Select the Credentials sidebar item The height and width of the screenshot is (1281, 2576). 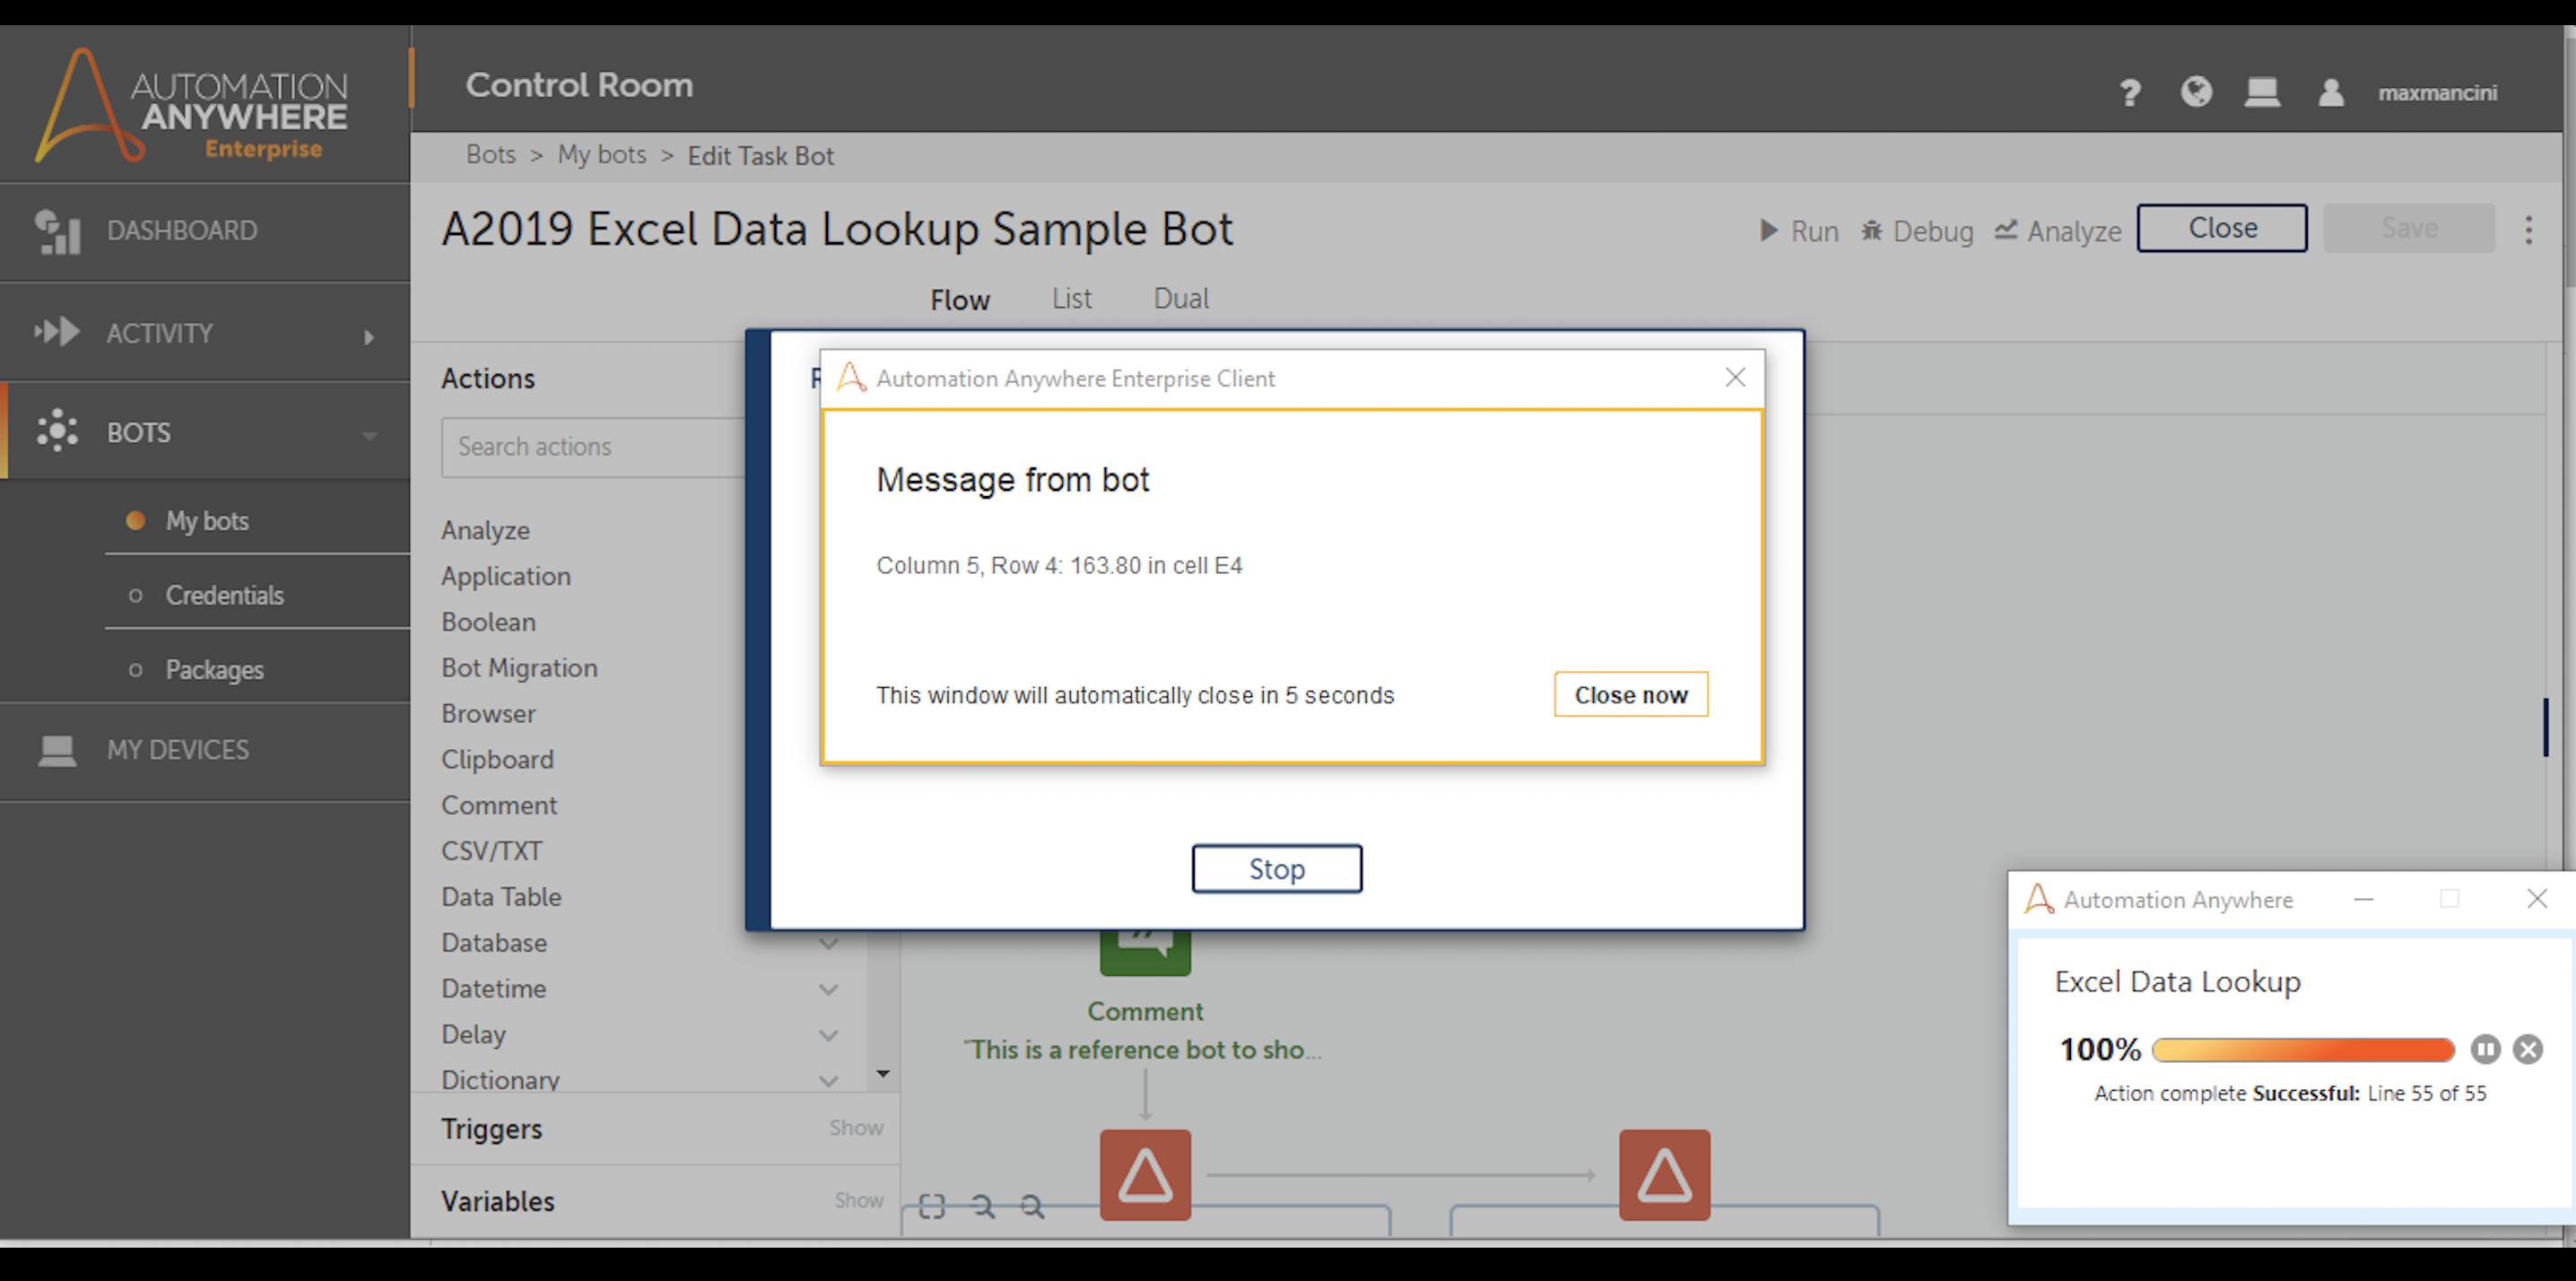pos(224,595)
